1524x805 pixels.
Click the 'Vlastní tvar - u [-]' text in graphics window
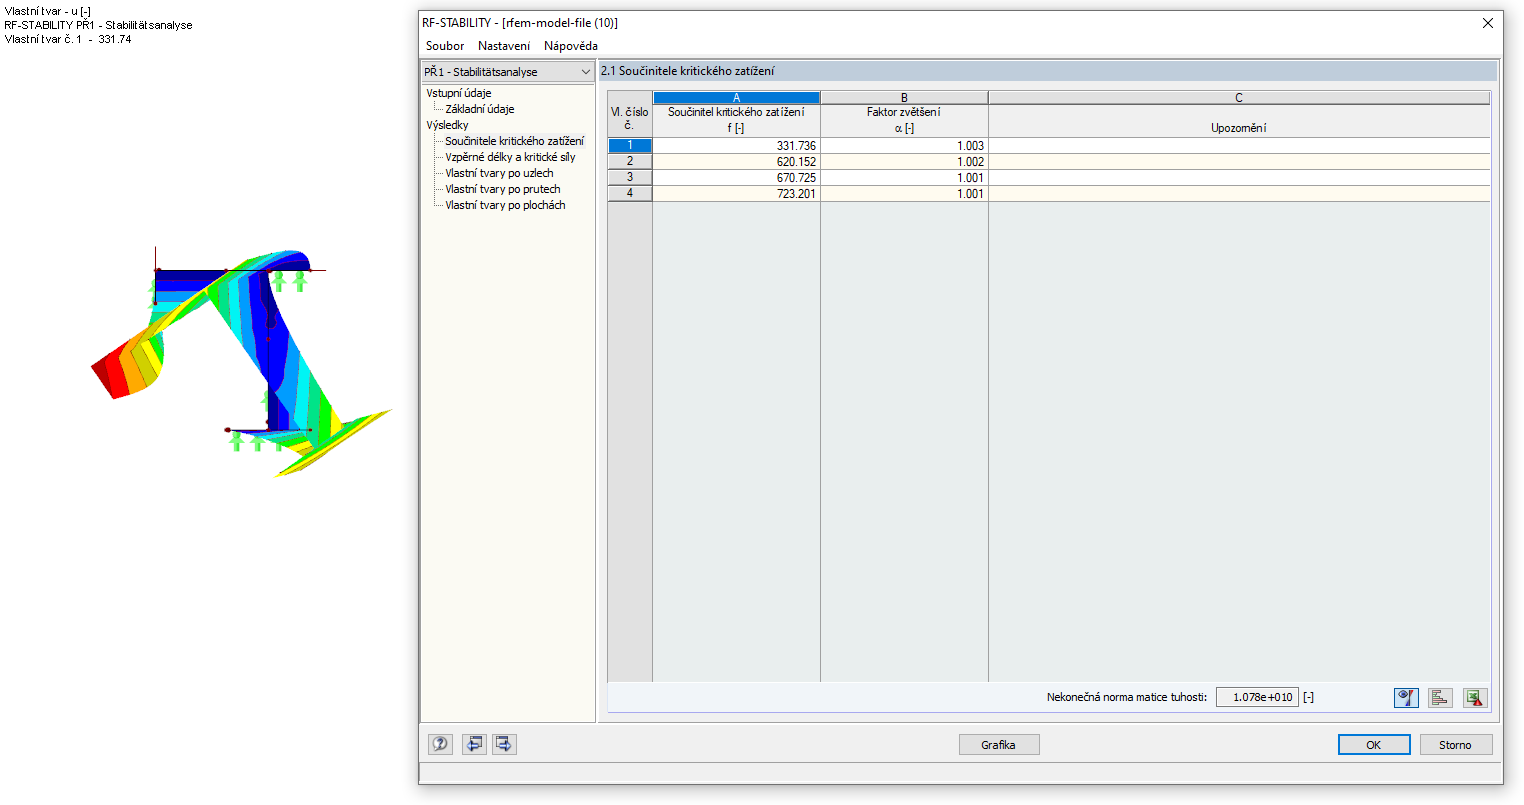48,11
